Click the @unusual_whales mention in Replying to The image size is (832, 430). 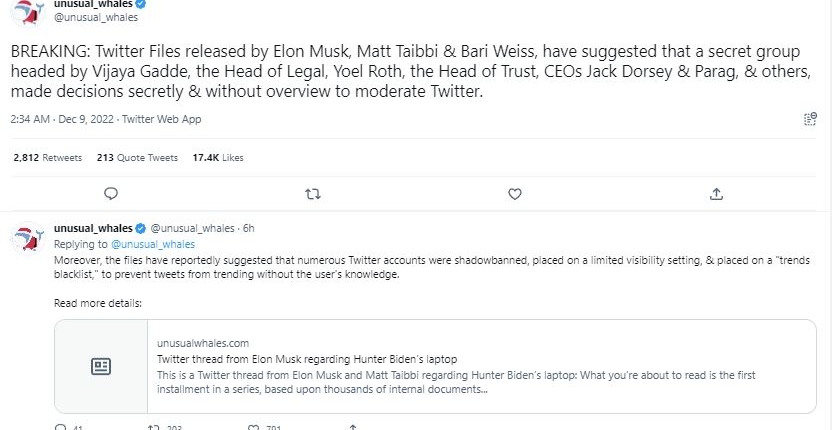click(153, 243)
